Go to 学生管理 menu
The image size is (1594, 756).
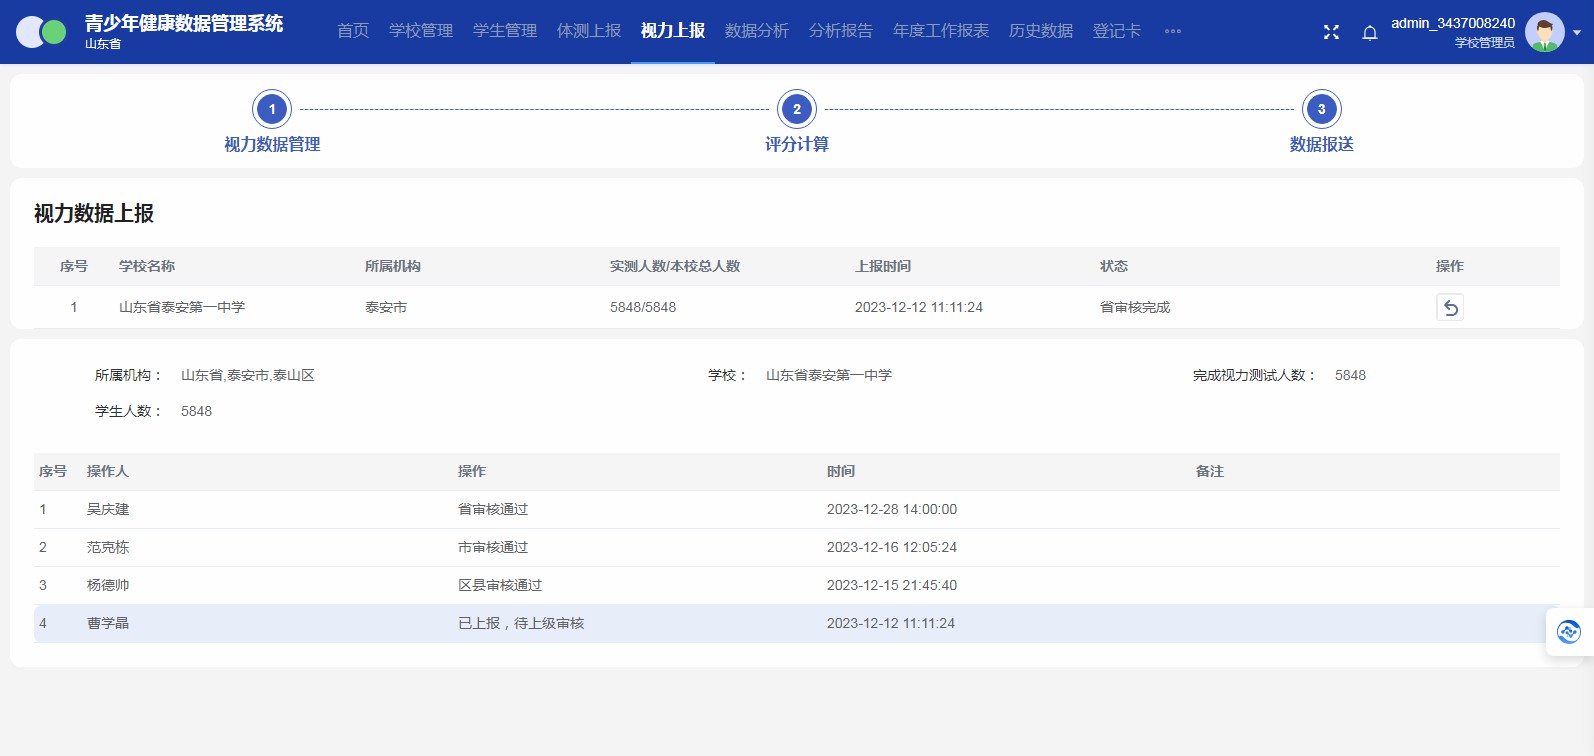pos(505,31)
